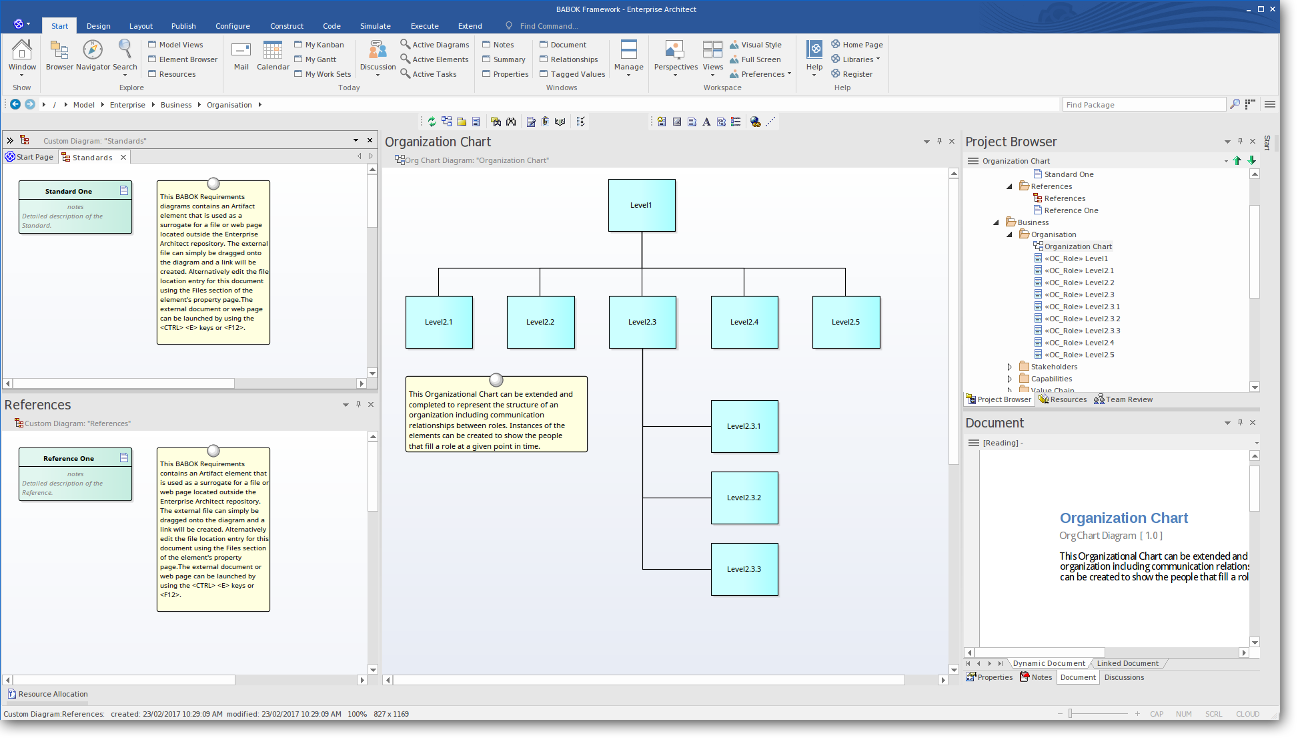The image size is (1310, 750).
Task: Open the Project Browser hamburger menu
Action: coord(972,161)
